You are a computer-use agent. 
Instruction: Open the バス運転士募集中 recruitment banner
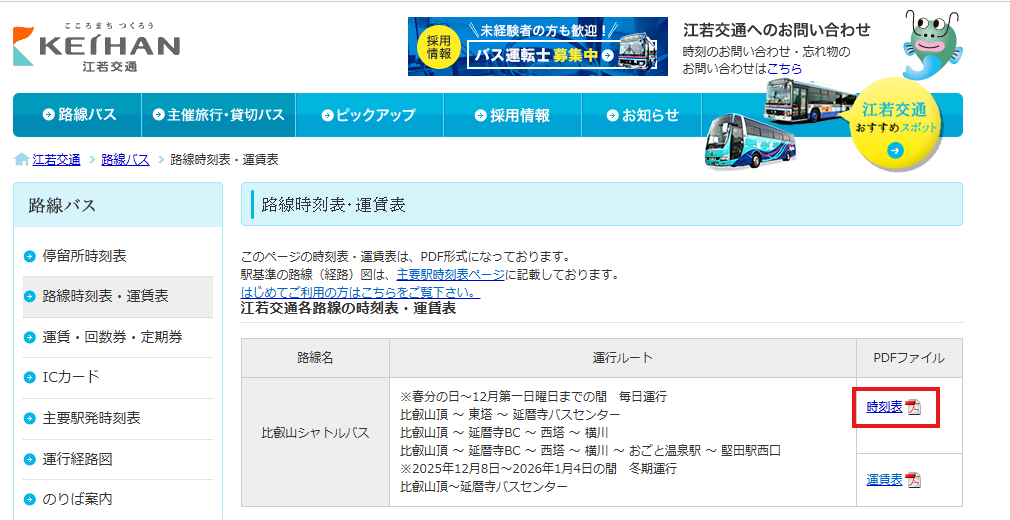[x=537, y=46]
